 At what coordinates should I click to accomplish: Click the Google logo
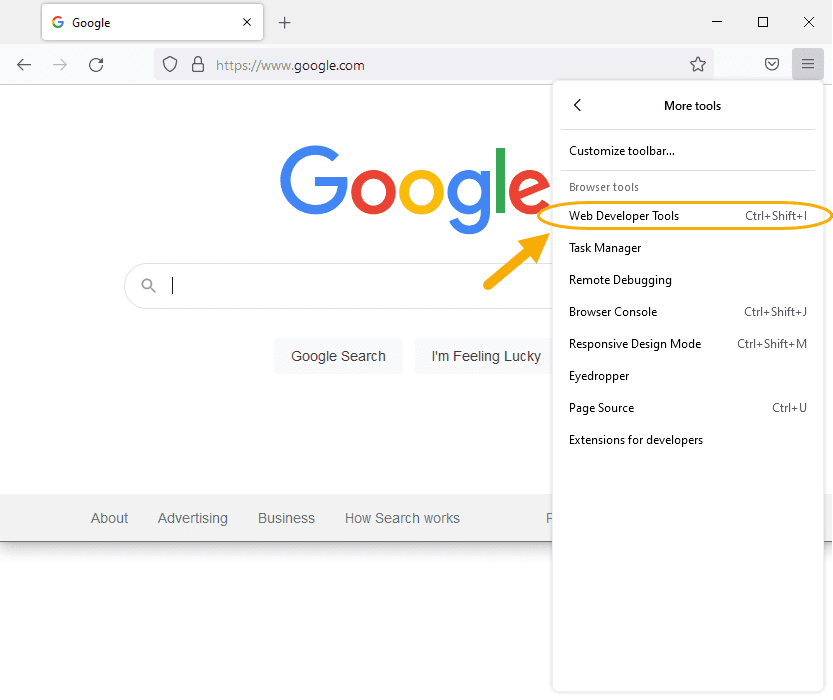415,189
